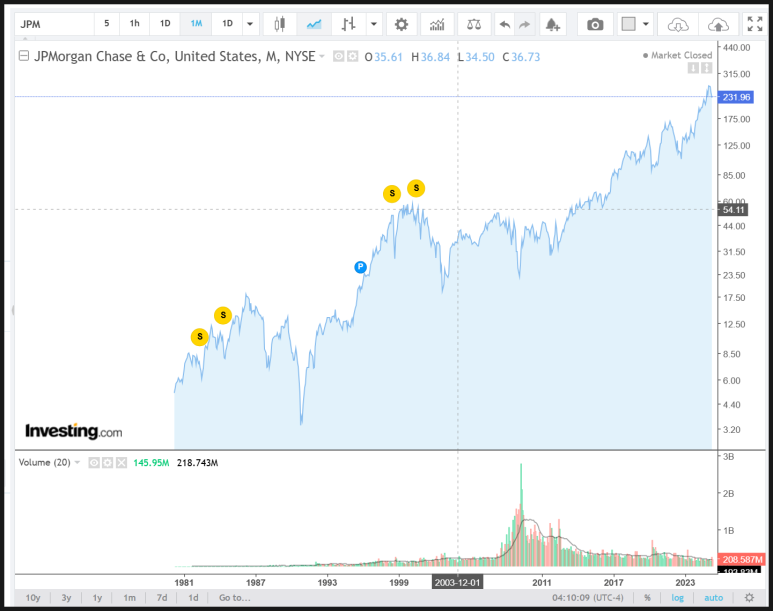This screenshot has width=773, height=611.
Task: Redo the chart action
Action: [x=525, y=24]
